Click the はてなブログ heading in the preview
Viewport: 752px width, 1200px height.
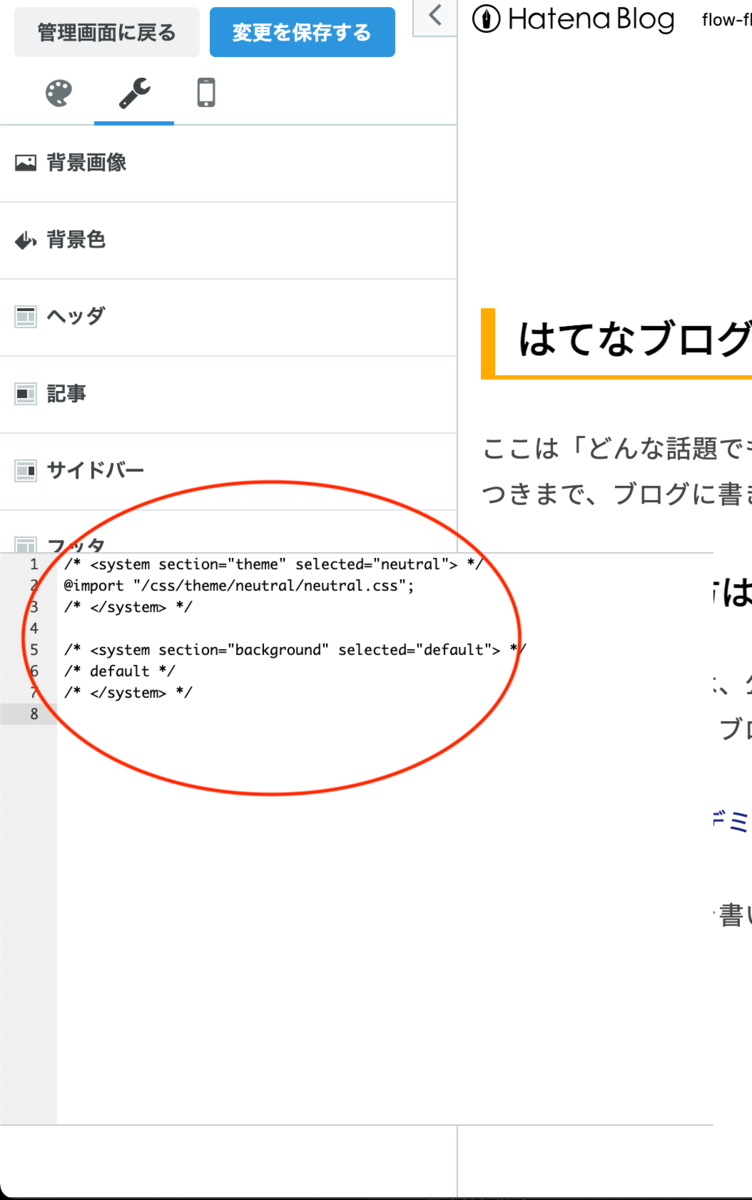(x=634, y=341)
